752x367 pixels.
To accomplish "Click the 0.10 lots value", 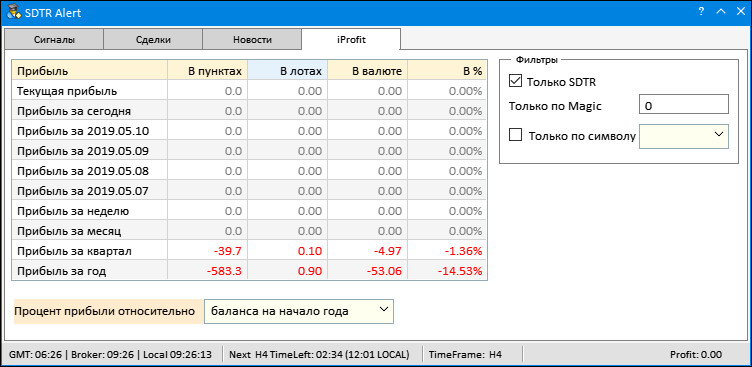I will [x=310, y=251].
